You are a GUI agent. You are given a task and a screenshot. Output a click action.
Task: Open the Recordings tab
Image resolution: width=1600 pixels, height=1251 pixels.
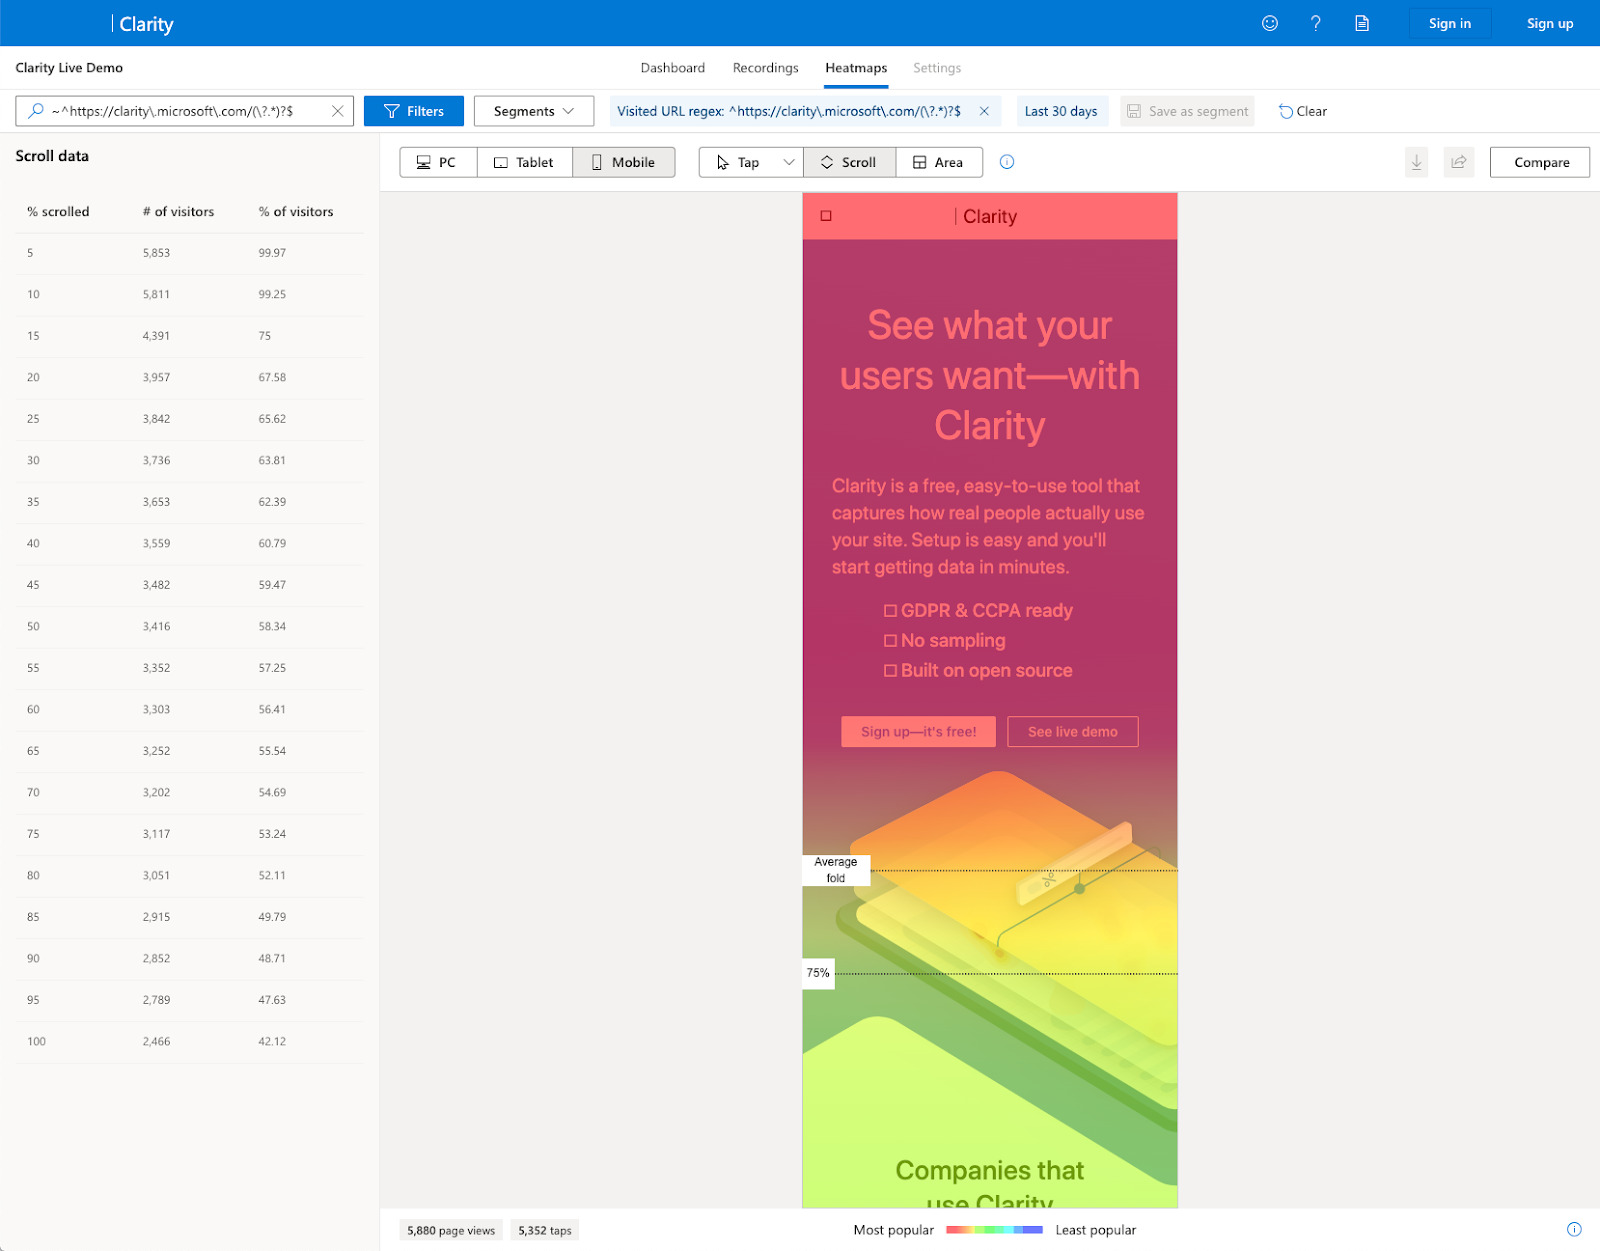(x=764, y=67)
